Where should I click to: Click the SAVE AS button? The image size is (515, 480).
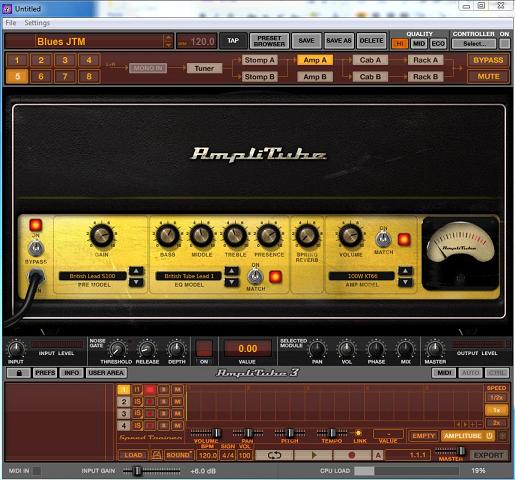[x=339, y=41]
